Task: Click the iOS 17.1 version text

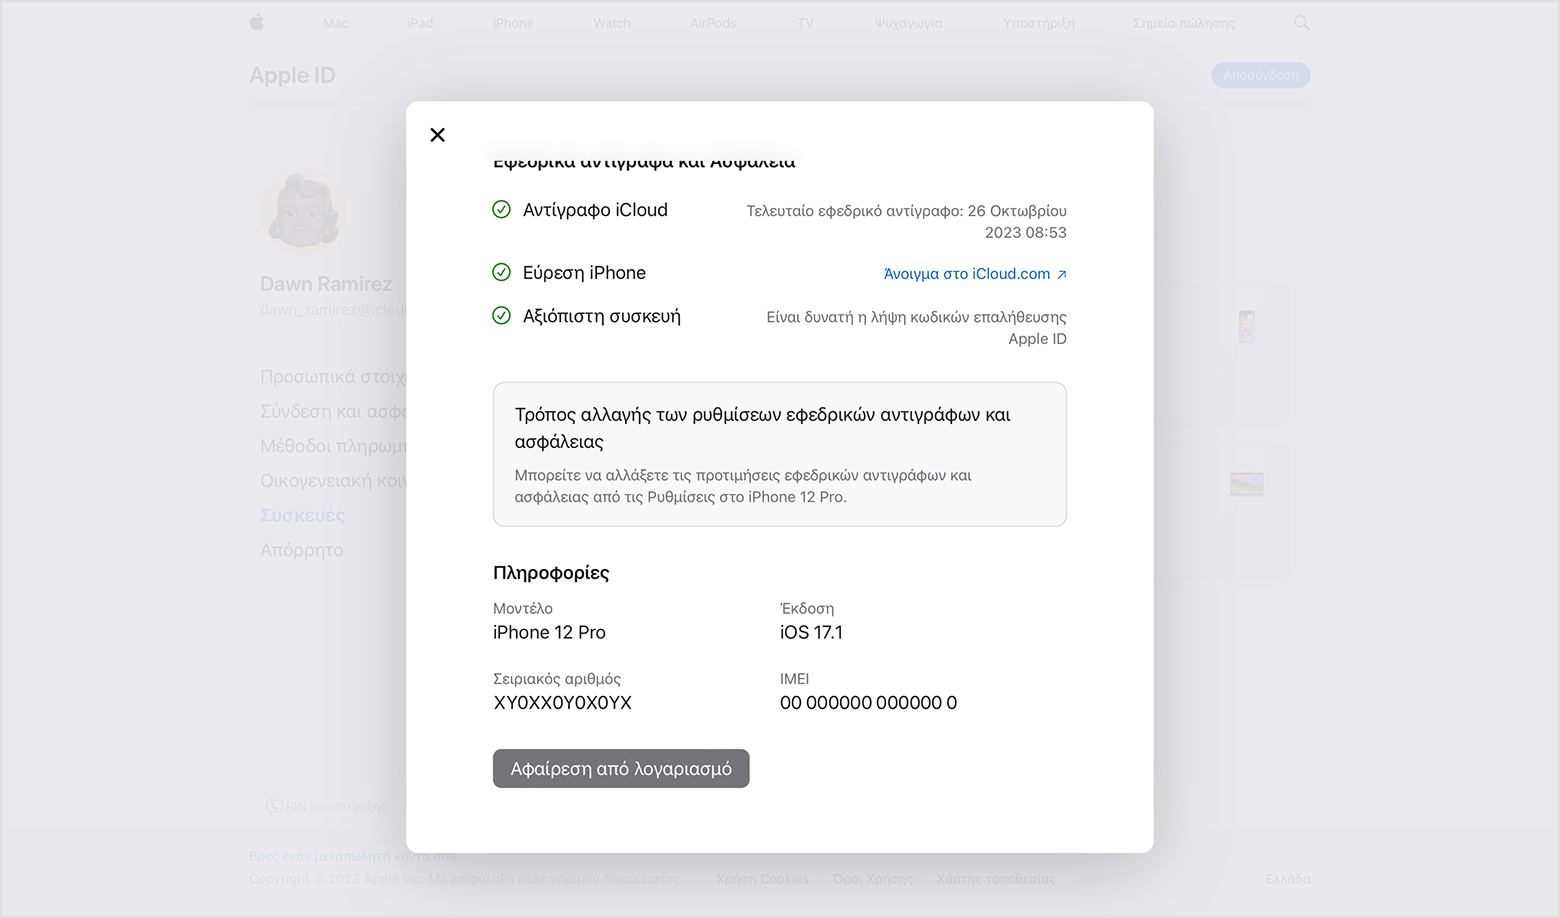Action: (812, 633)
